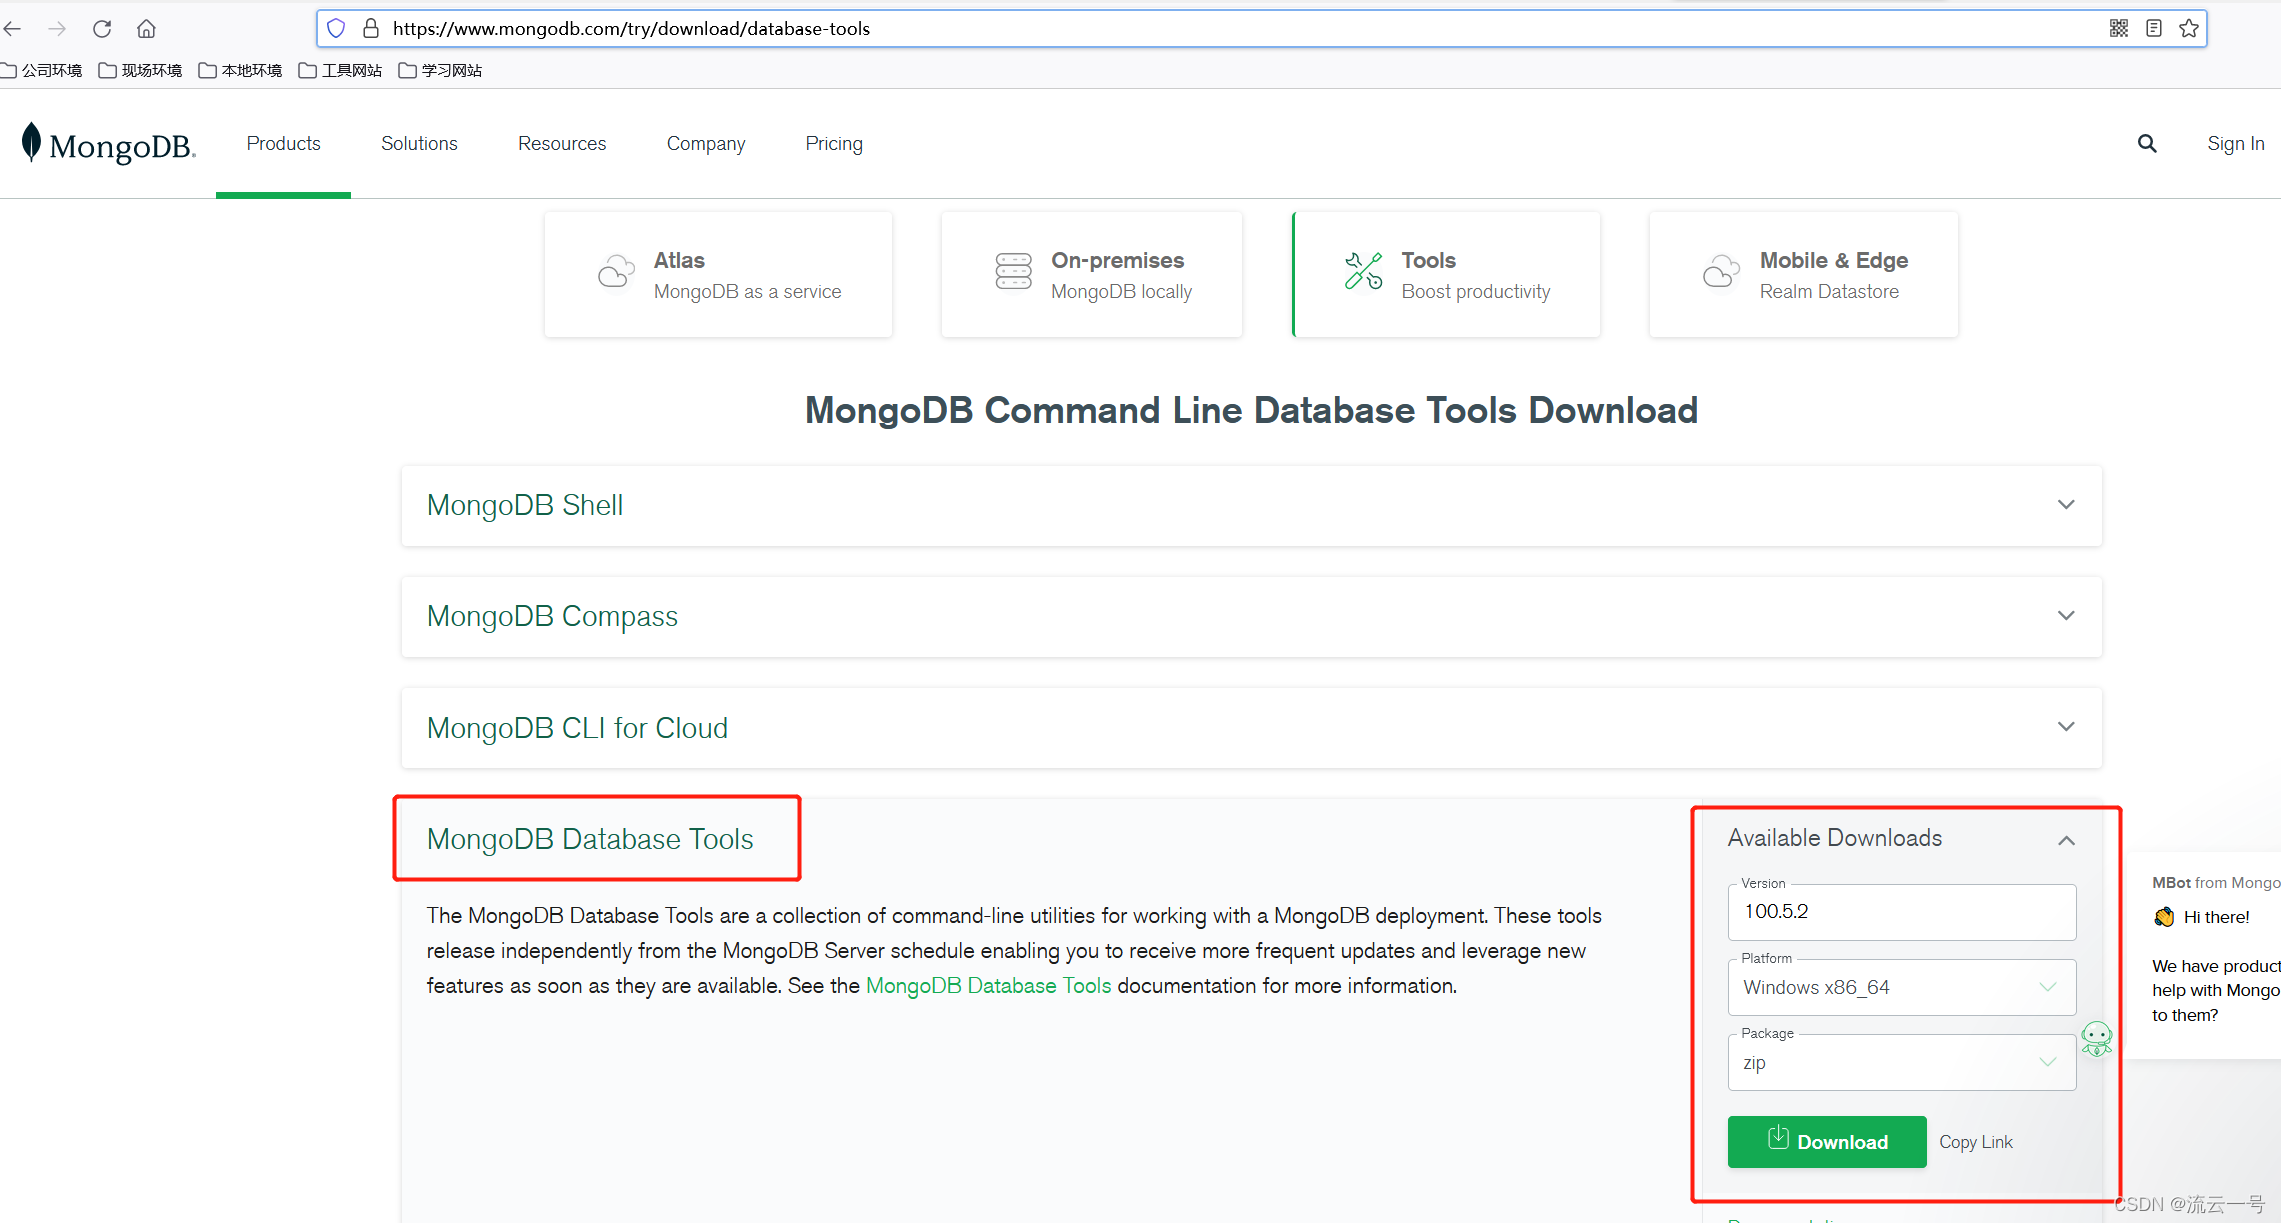Select the Tools Boost productivity card
2281x1223 pixels.
tap(1447, 274)
